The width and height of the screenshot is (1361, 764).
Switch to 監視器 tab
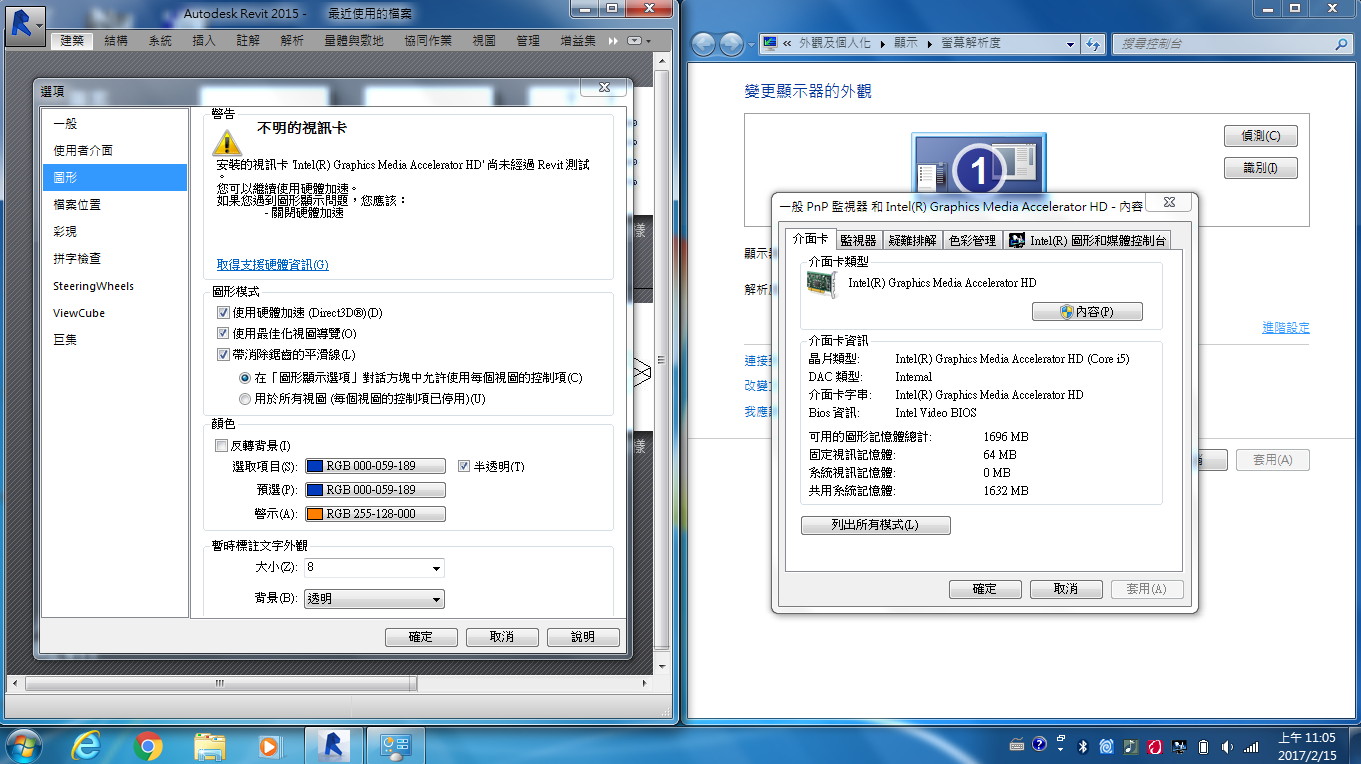click(858, 241)
